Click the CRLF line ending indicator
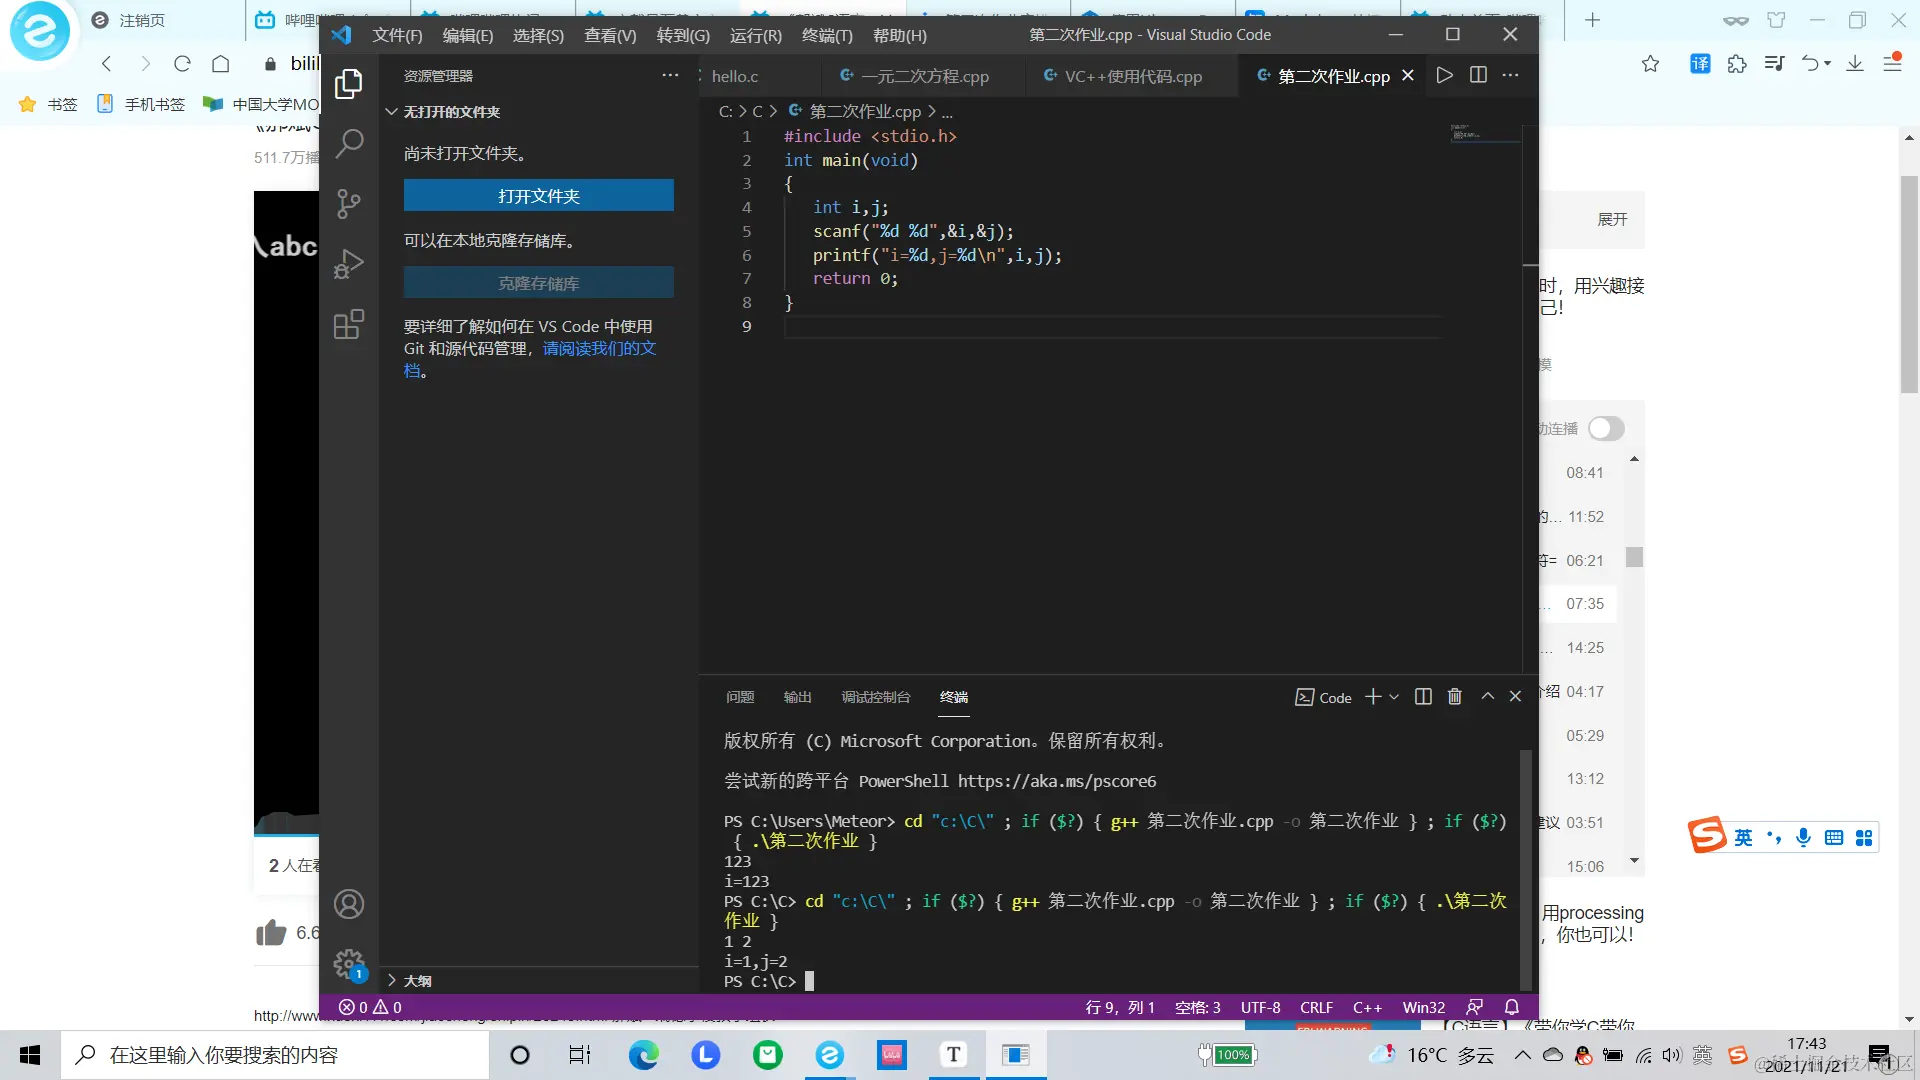 click(1316, 1007)
